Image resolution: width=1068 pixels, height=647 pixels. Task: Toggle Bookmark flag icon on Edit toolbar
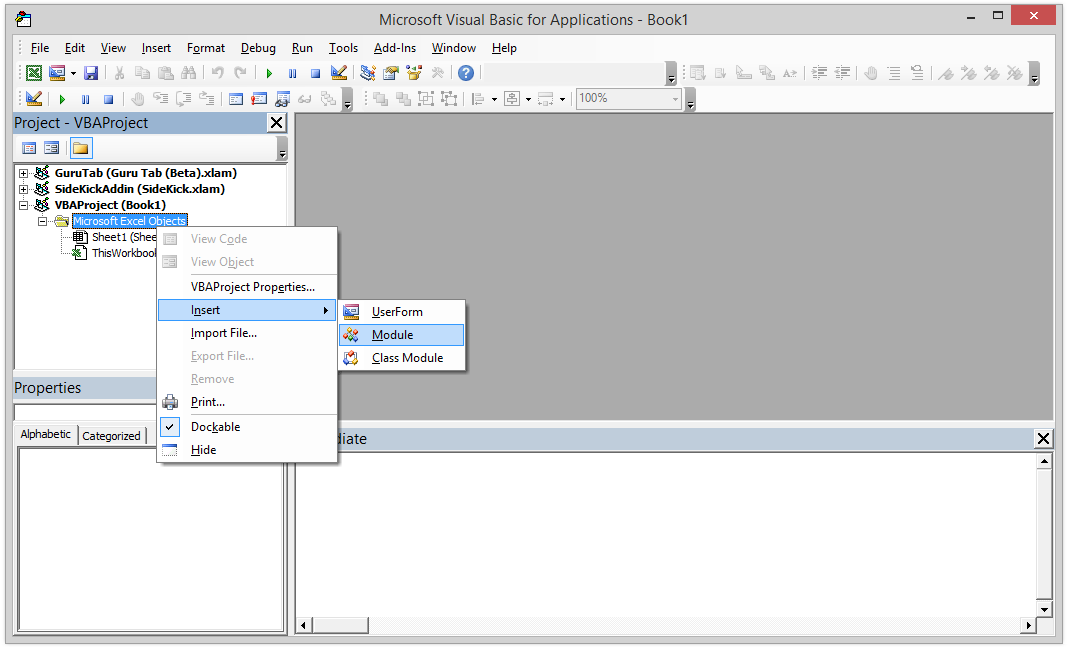coord(945,73)
